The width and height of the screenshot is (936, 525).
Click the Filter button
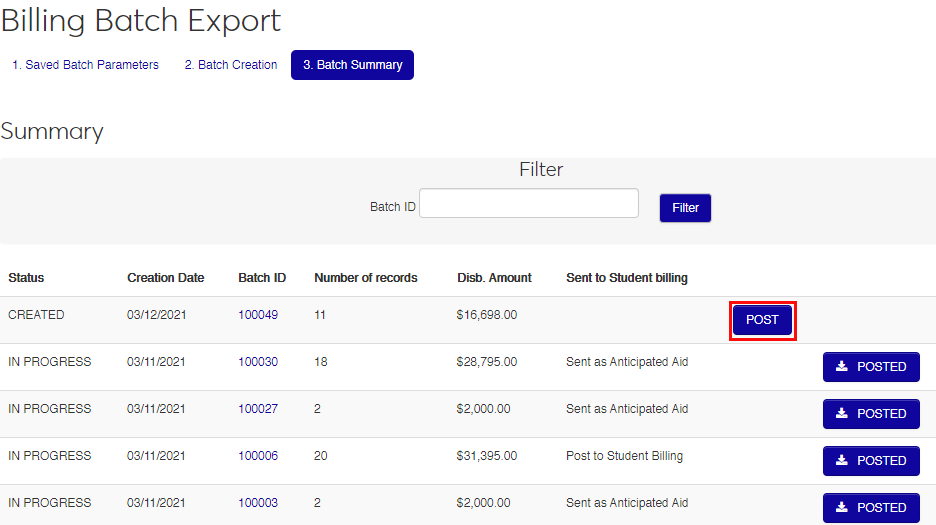coord(685,208)
